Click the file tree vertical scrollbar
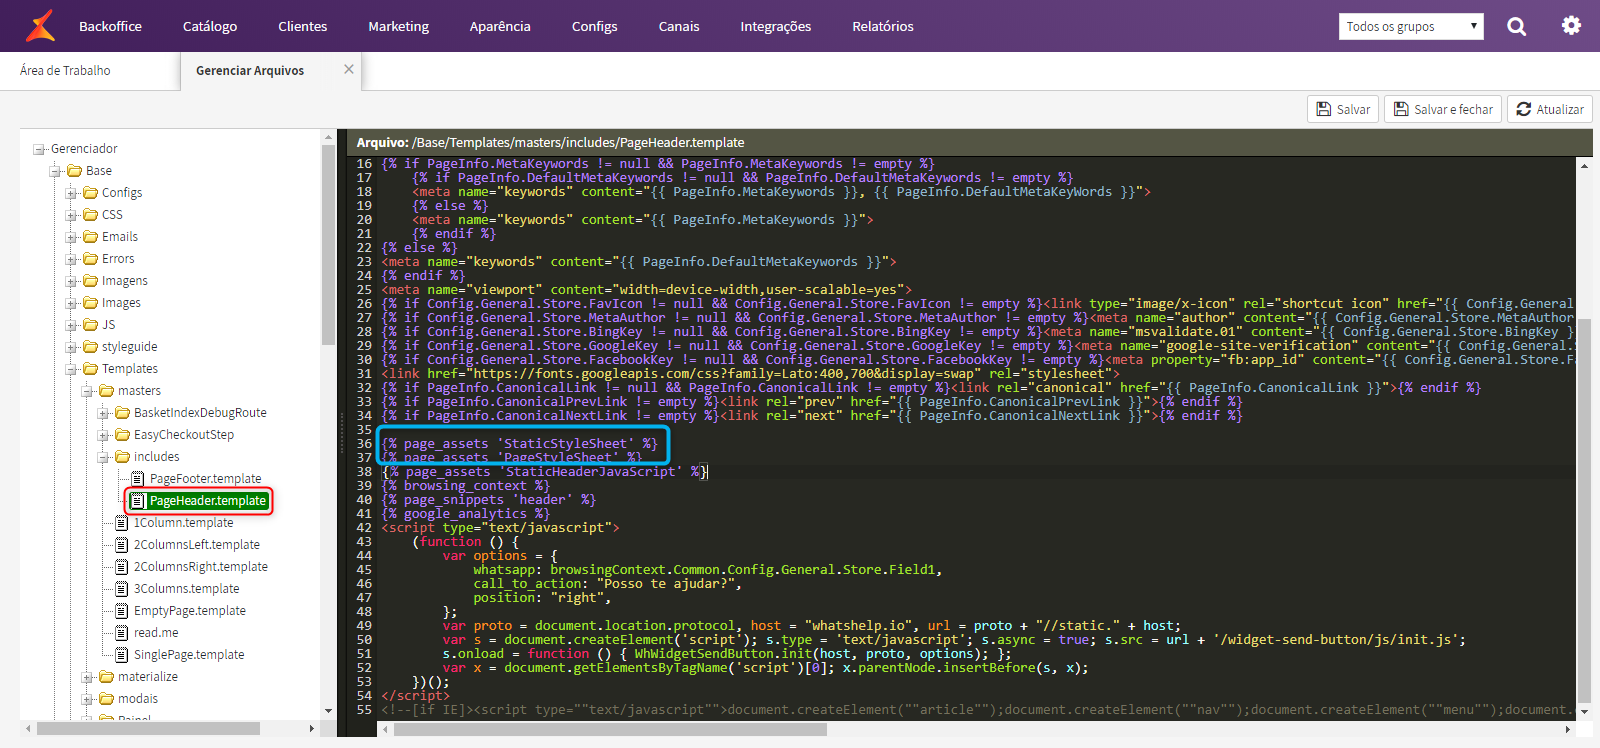 [x=328, y=245]
